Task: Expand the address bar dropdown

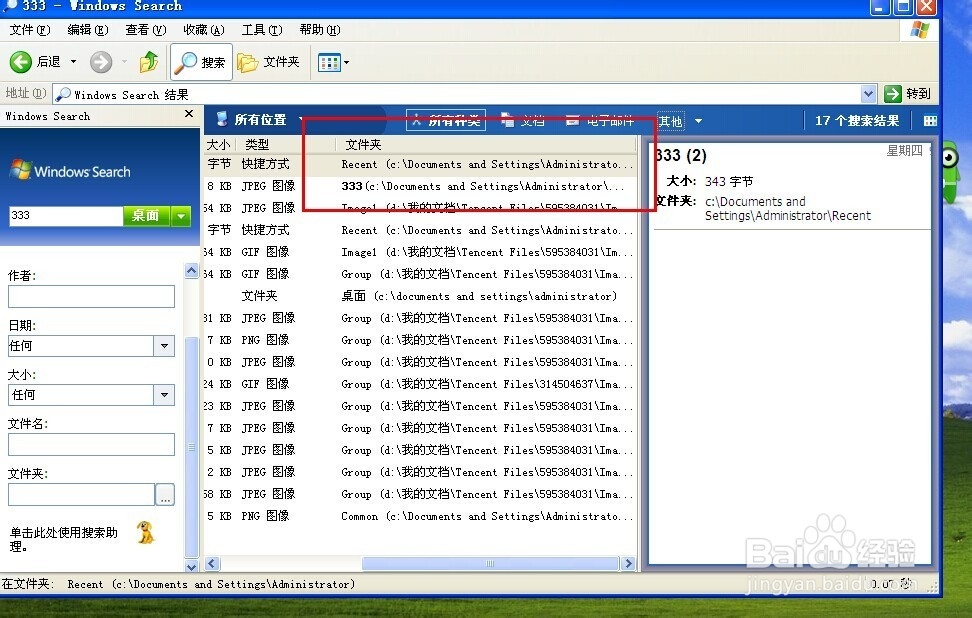Action: click(x=868, y=94)
